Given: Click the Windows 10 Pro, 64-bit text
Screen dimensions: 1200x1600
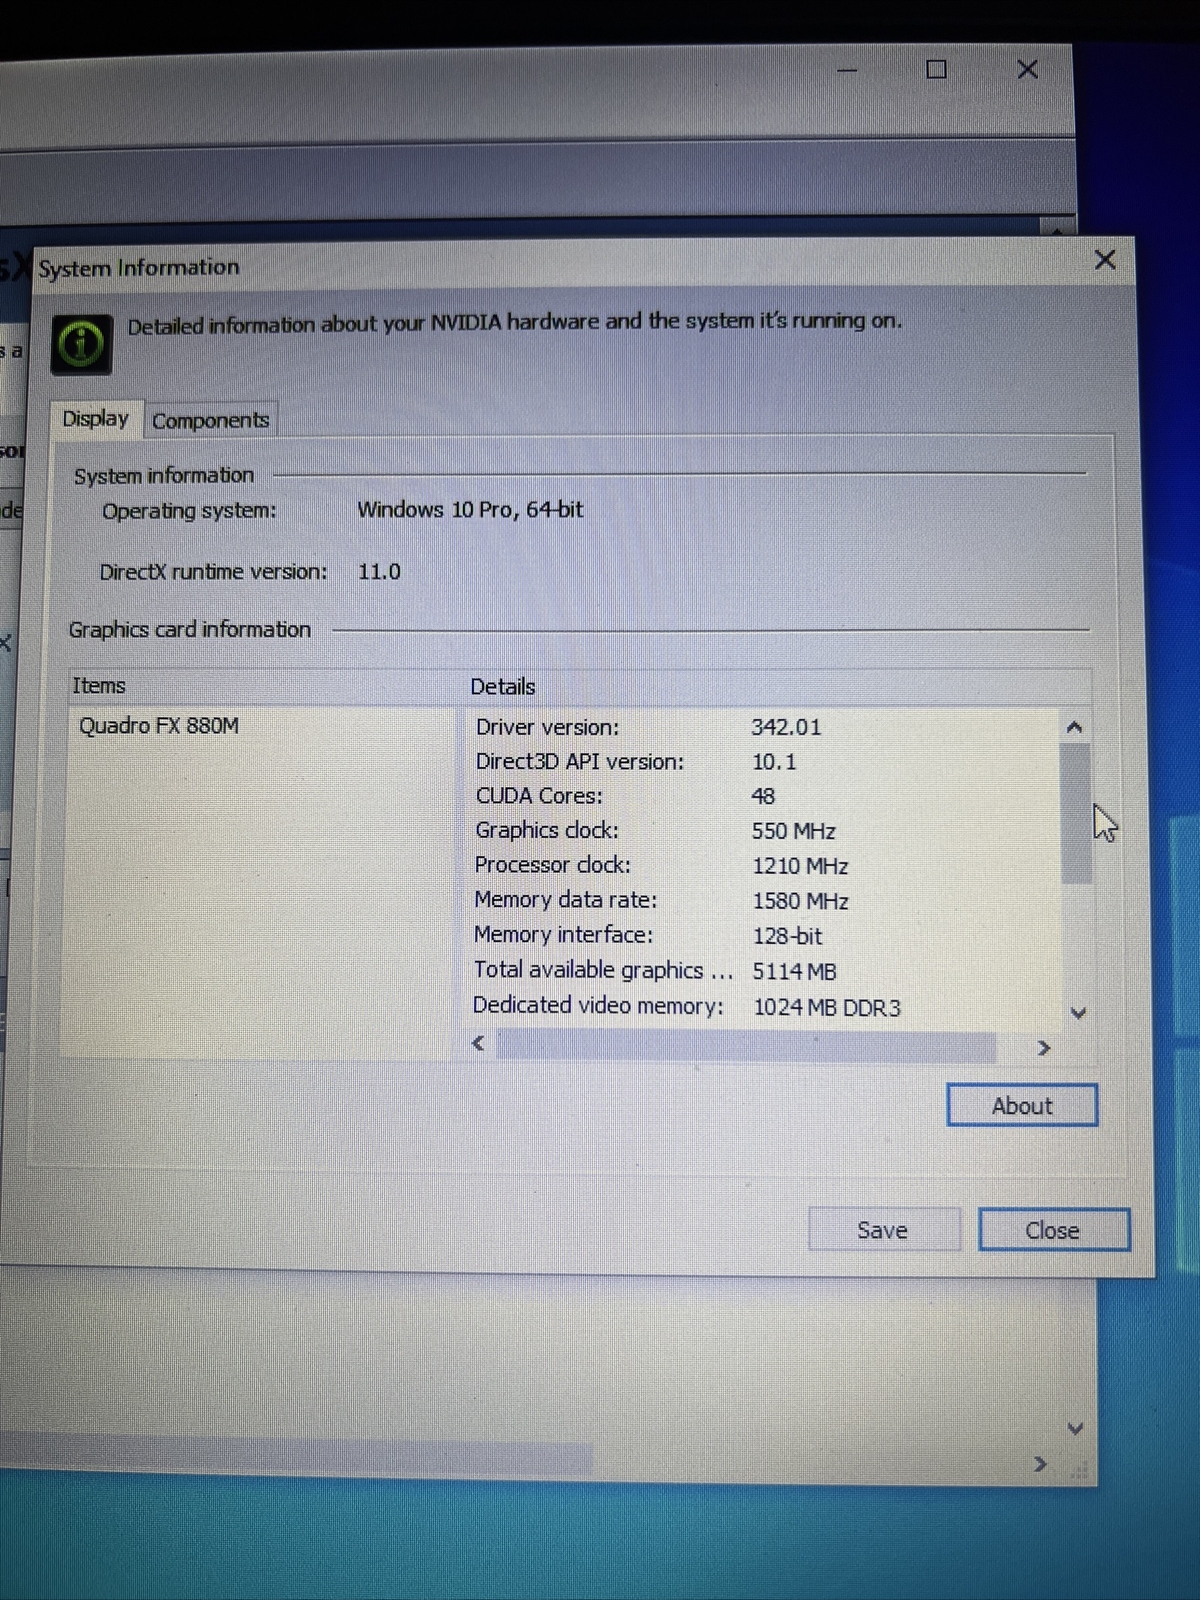Looking at the screenshot, I should 470,509.
